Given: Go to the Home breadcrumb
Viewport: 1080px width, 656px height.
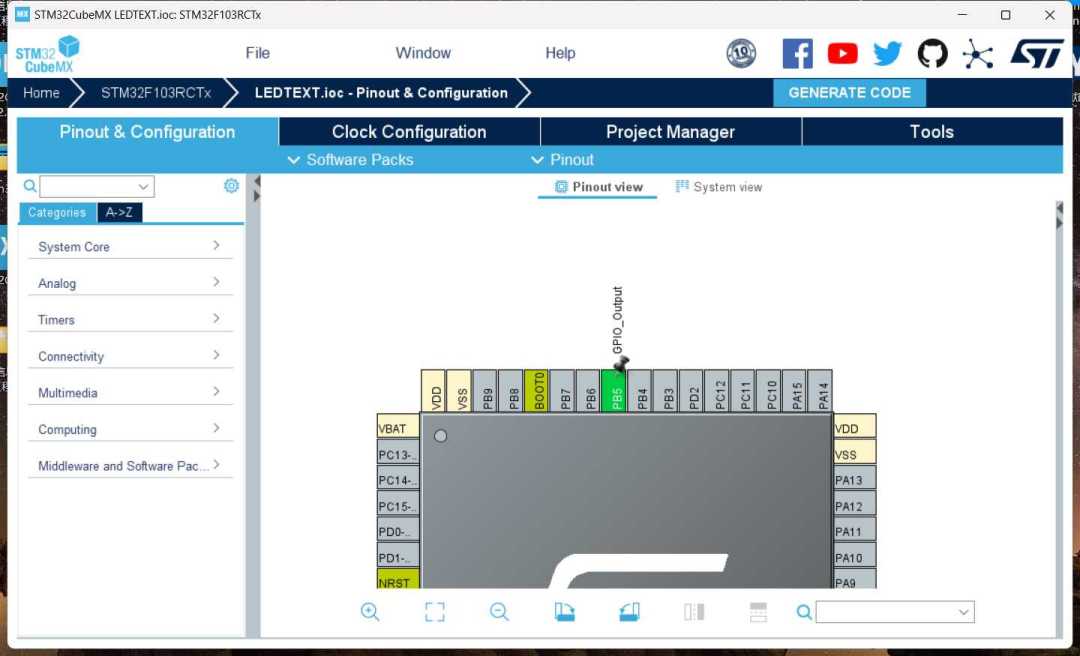Looking at the screenshot, I should (41, 93).
